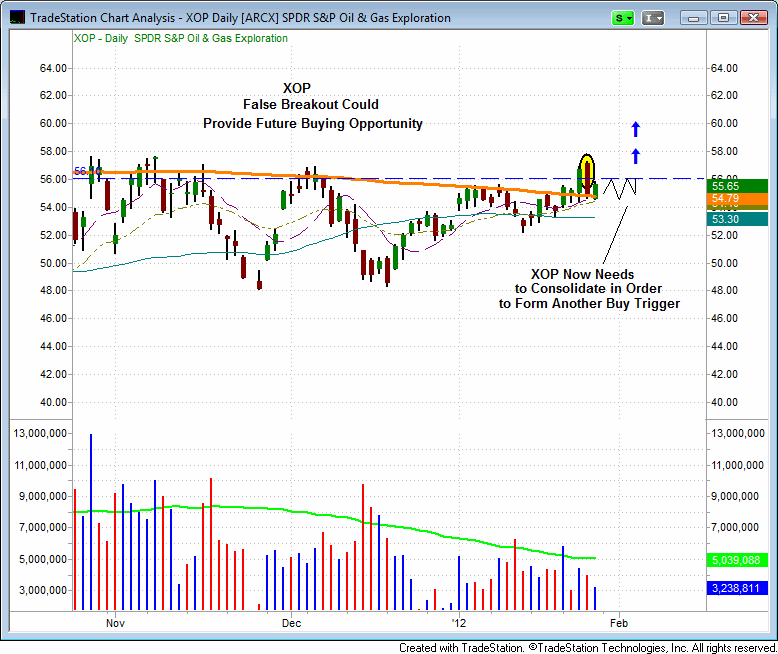Viewport: 778px width, 654px height.
Task: Click the Dec date axis label
Action: [291, 623]
